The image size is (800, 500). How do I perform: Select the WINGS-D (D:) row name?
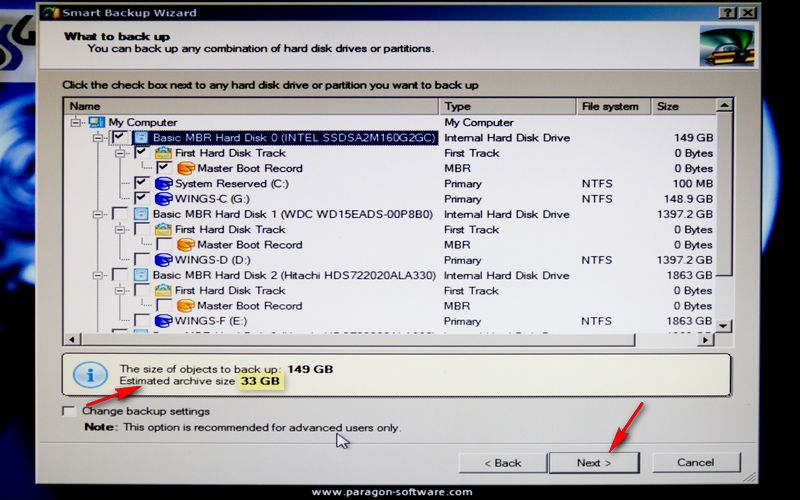tap(213, 260)
